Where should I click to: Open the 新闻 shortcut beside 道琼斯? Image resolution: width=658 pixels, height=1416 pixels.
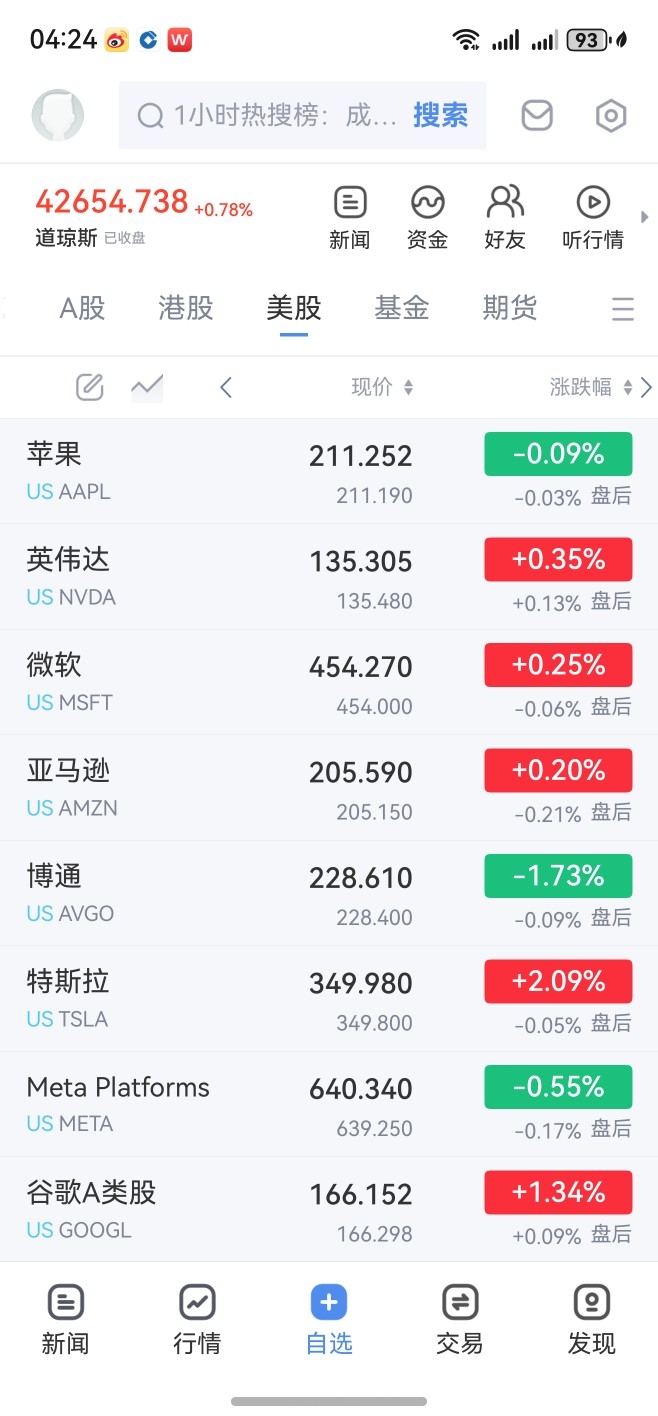(x=349, y=217)
